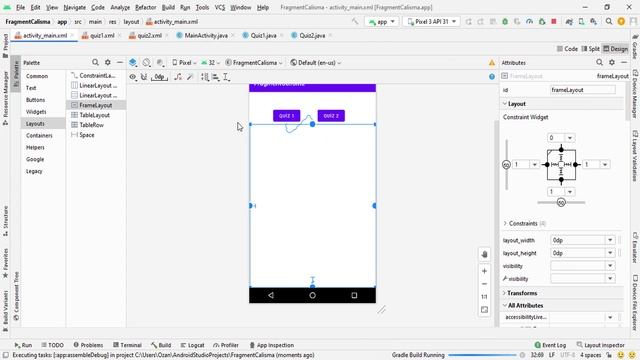640x360 pixels.
Task: Zoom in with plus button
Action: [x=484, y=271]
